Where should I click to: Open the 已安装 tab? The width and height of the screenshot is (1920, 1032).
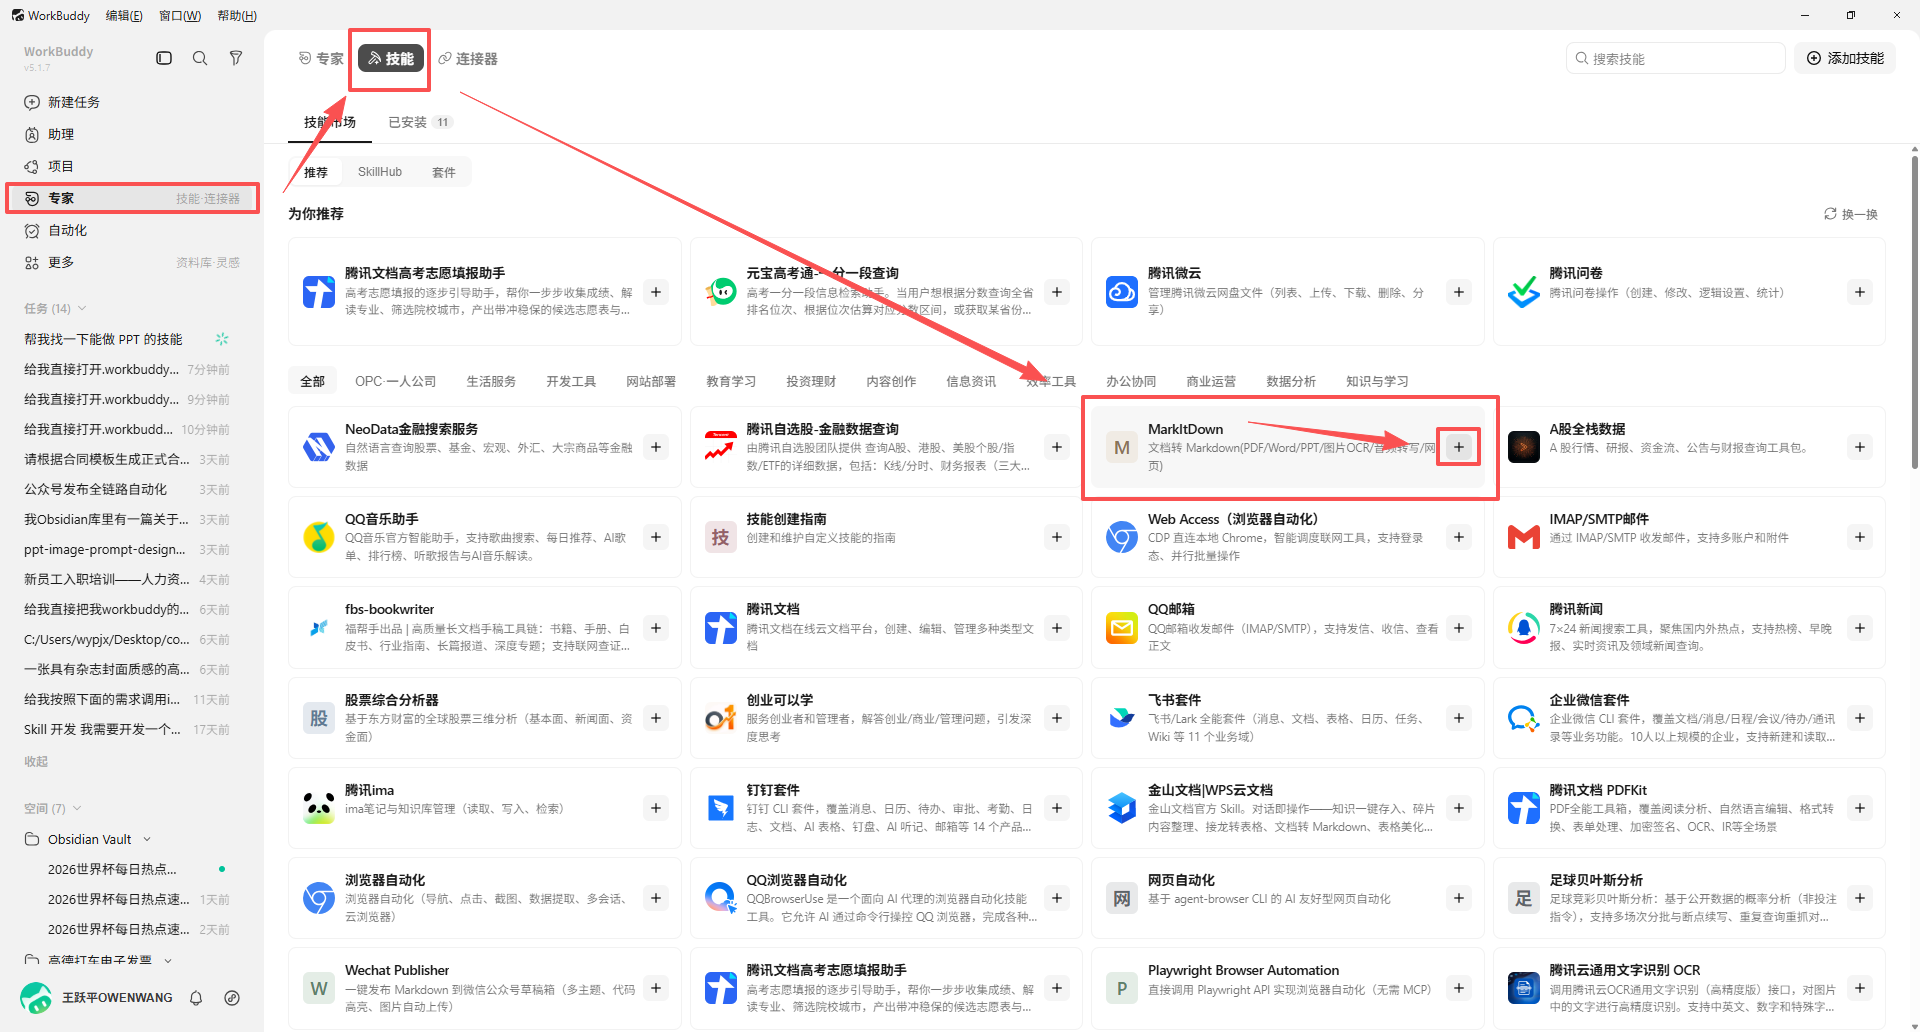click(420, 122)
